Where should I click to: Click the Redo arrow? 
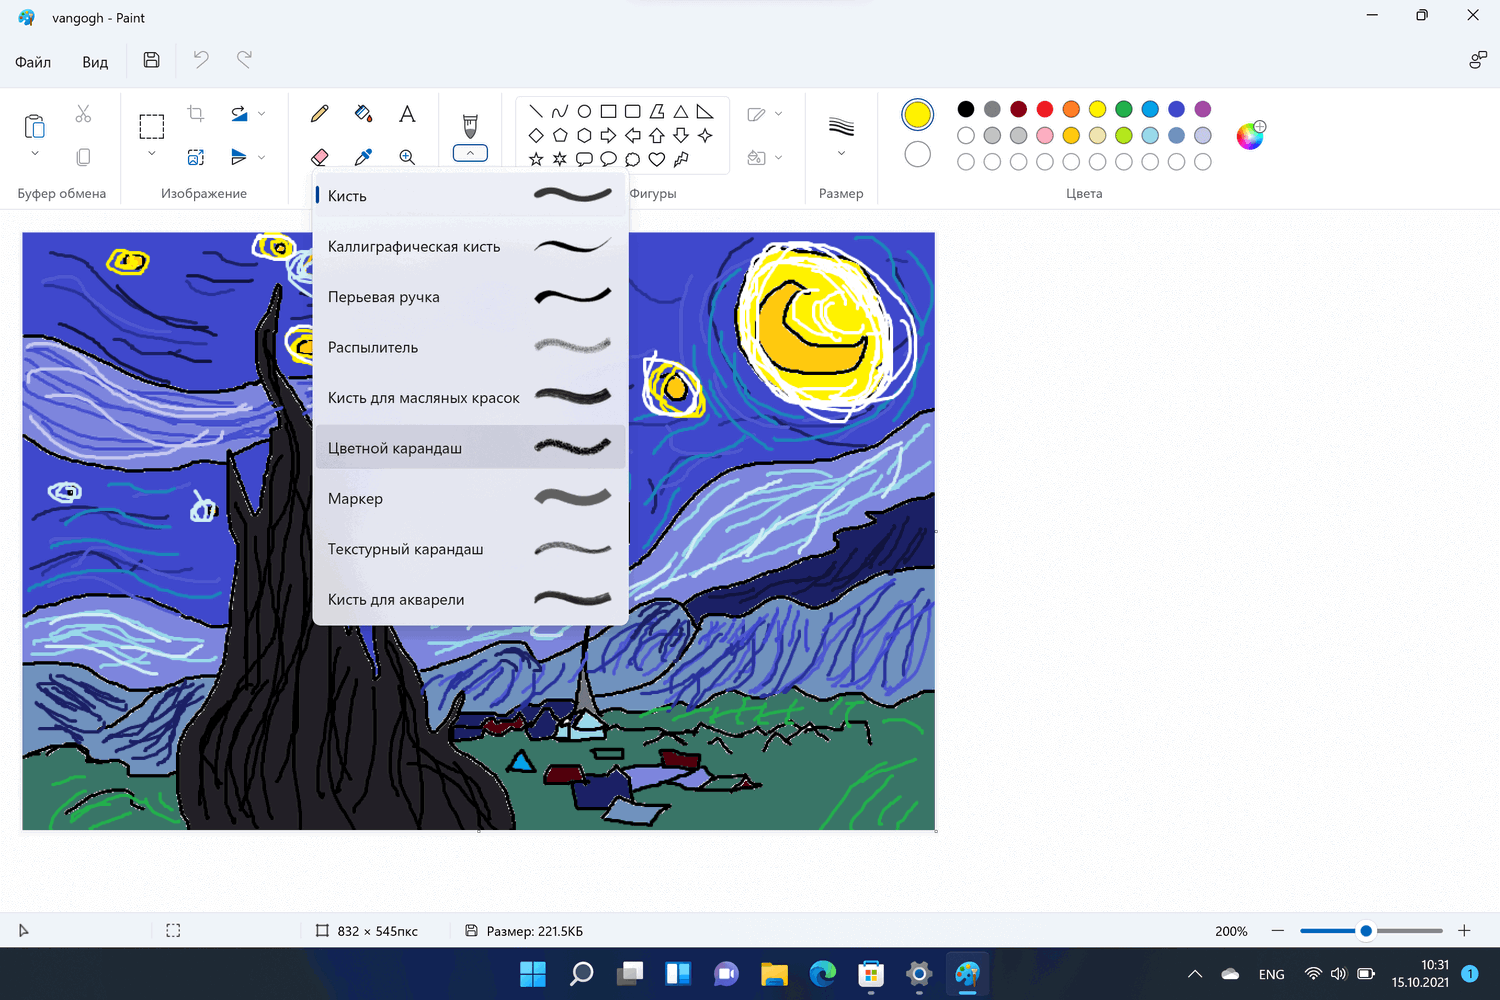pyautogui.click(x=244, y=60)
